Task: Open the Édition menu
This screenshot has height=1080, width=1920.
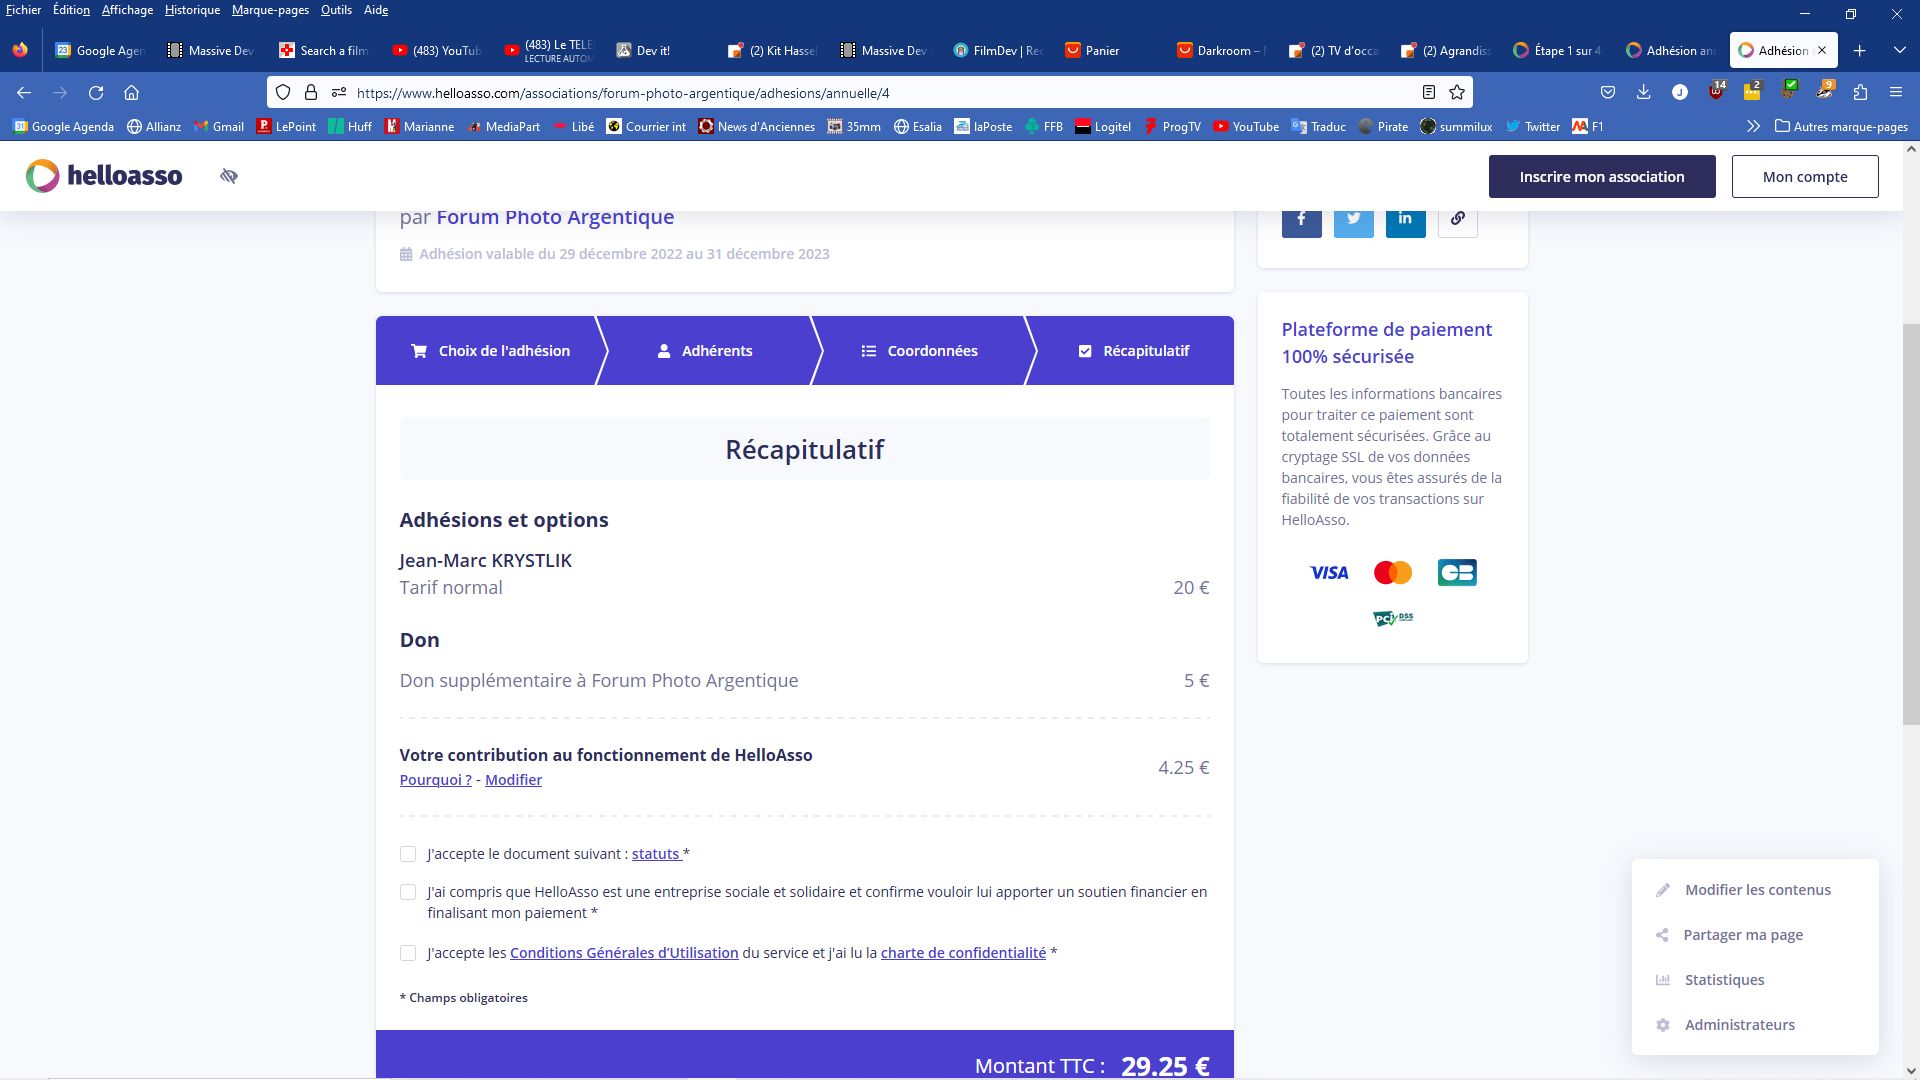Action: click(x=71, y=10)
